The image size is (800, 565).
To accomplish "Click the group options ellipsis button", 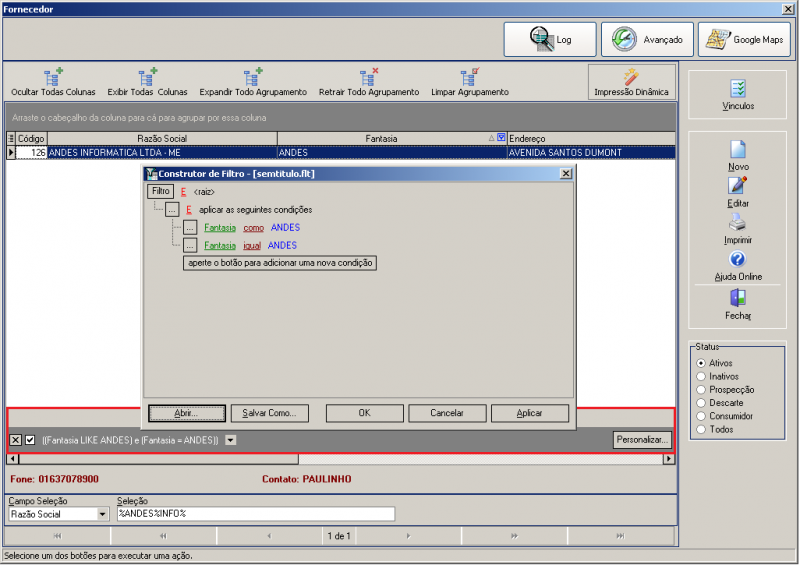I will pyautogui.click(x=172, y=210).
